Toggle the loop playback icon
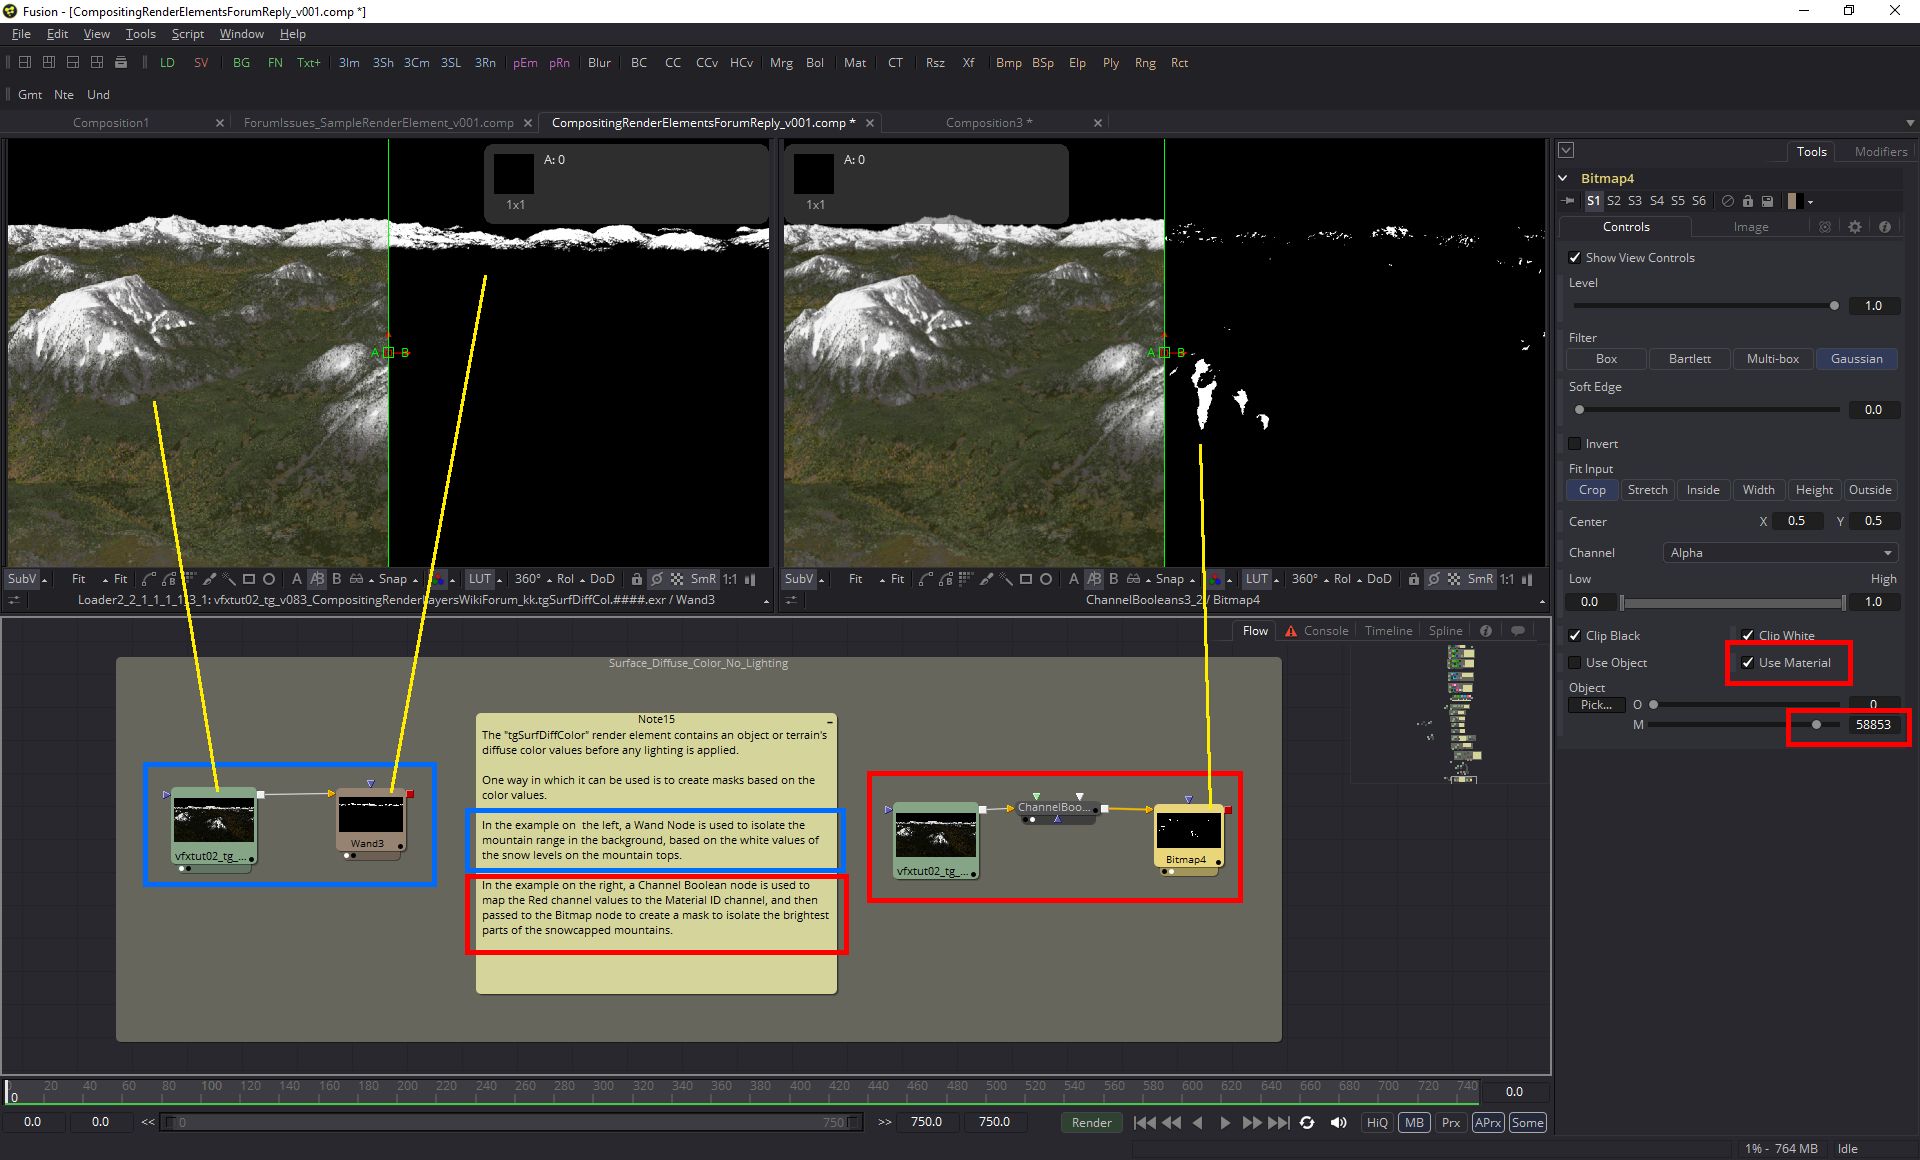 coord(1307,1122)
